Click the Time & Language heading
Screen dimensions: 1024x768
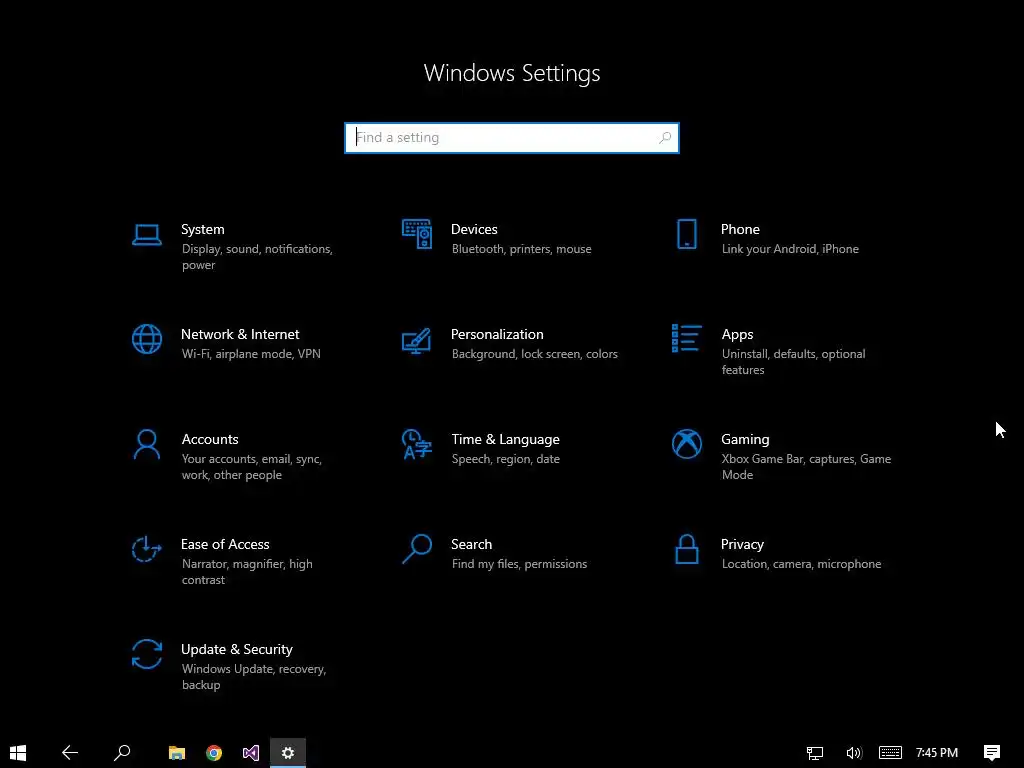pyautogui.click(x=505, y=440)
